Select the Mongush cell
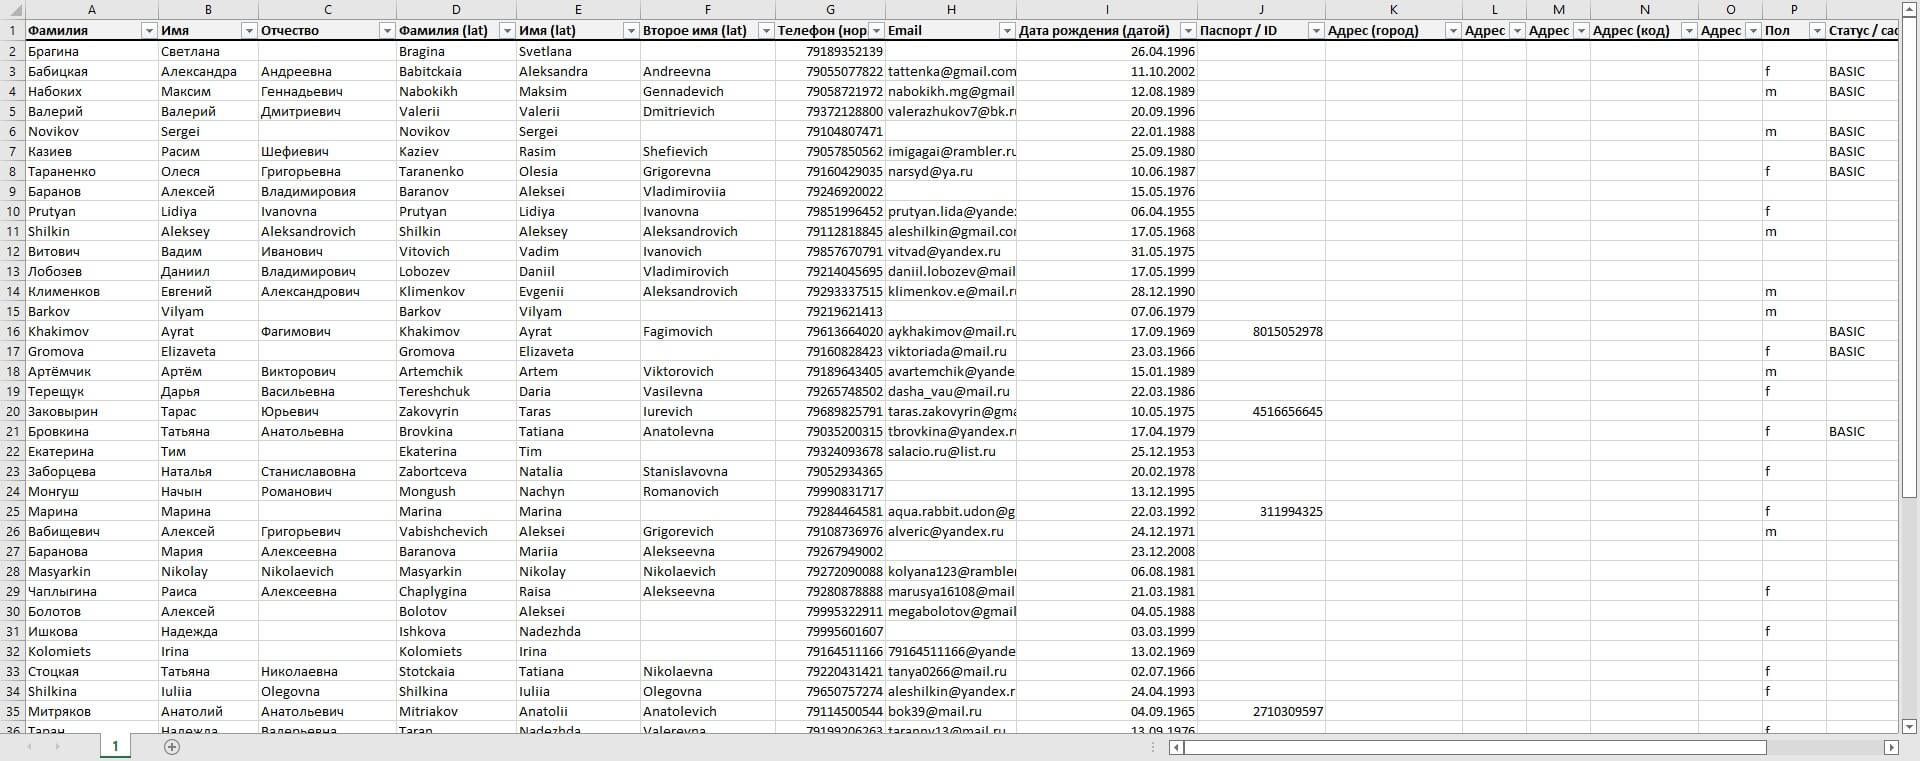This screenshot has height=761, width=1920. (x=456, y=491)
